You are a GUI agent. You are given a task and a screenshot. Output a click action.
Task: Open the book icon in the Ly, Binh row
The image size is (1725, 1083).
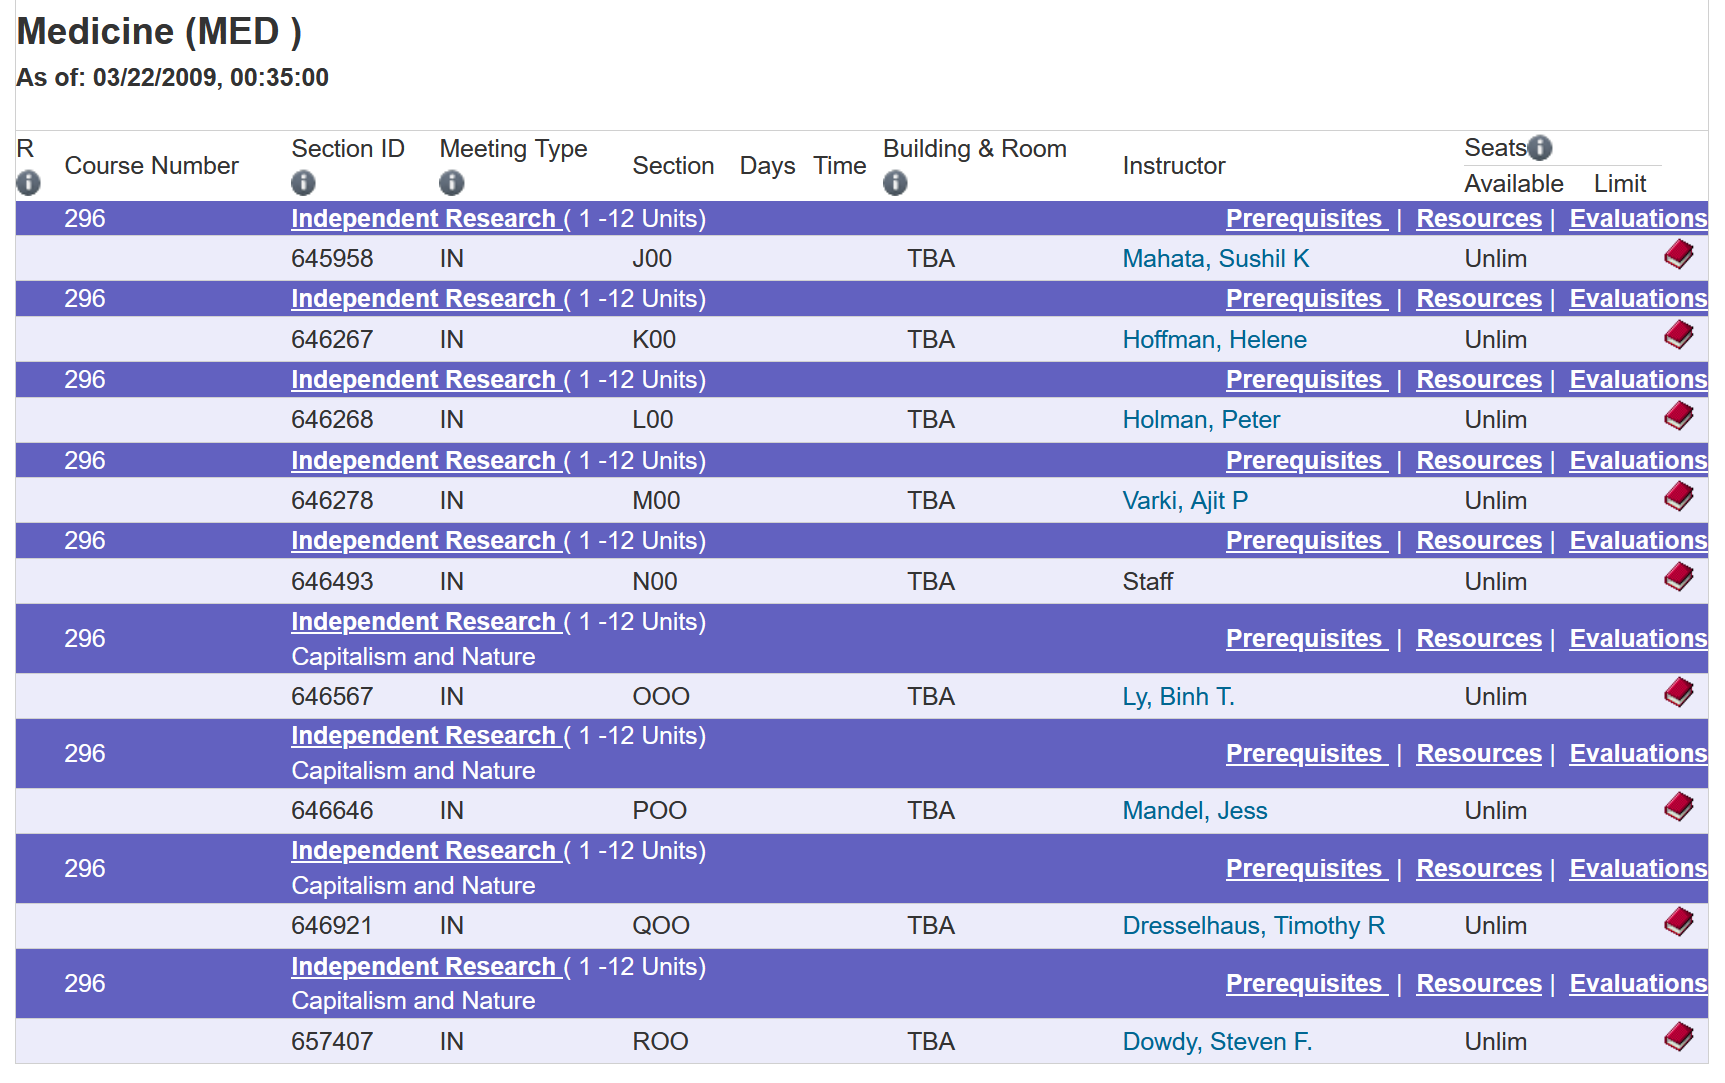[1678, 692]
